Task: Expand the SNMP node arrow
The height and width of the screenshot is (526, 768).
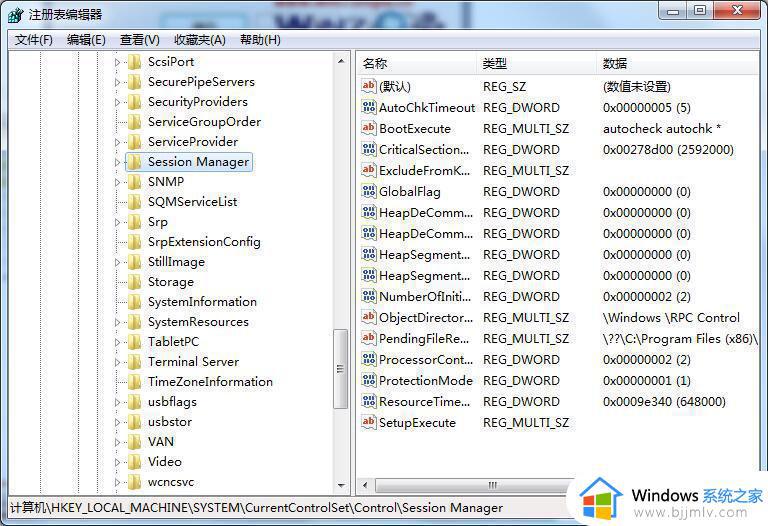Action: (117, 182)
